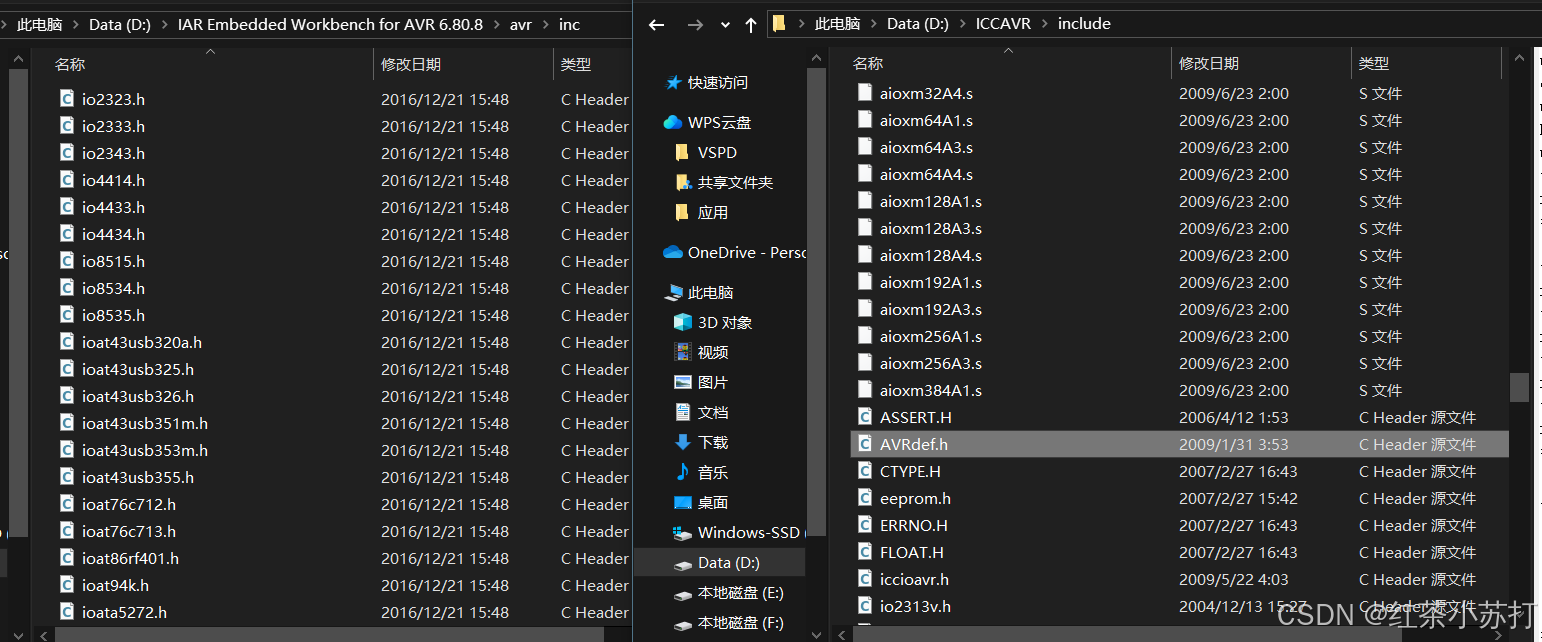This screenshot has height=642, width=1542.
Task: Select ioat43usb320a.h file icon in left window
Action: (67, 341)
